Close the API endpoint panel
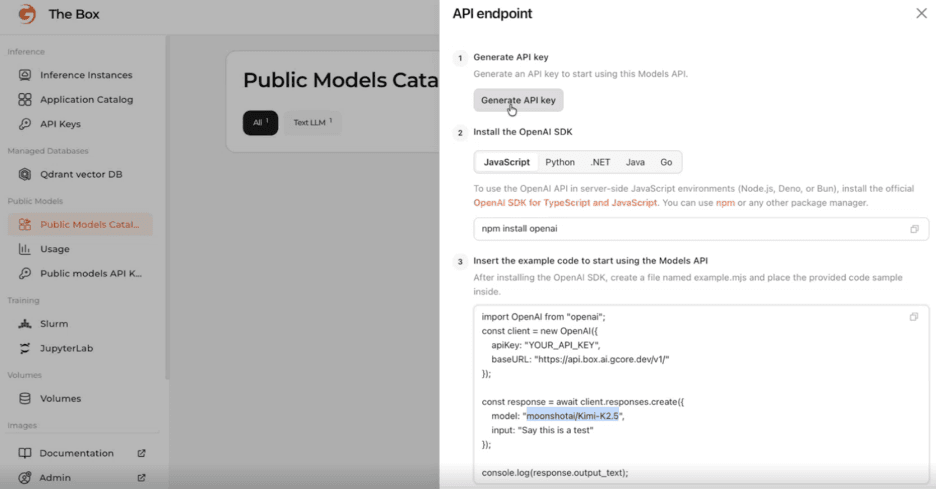Viewport: 936px width, 490px height. coord(921,14)
